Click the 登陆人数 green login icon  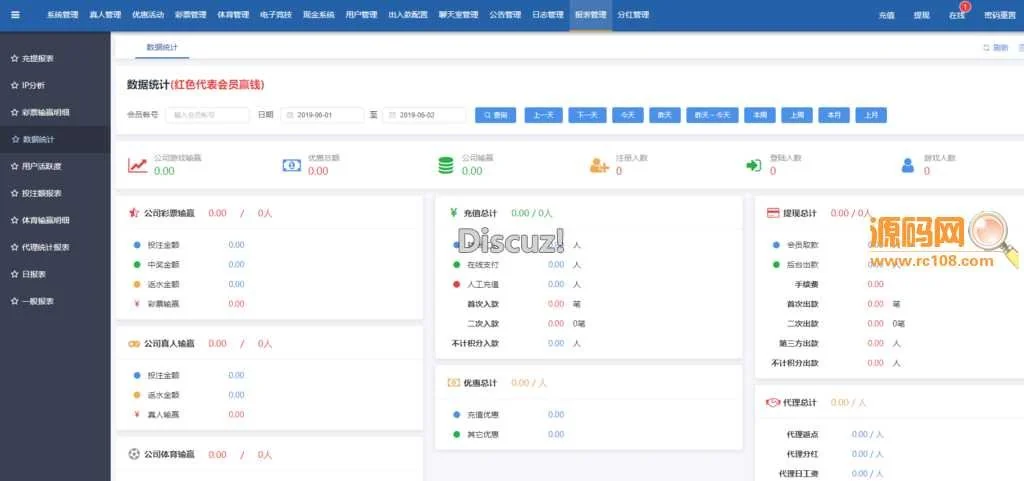point(753,165)
